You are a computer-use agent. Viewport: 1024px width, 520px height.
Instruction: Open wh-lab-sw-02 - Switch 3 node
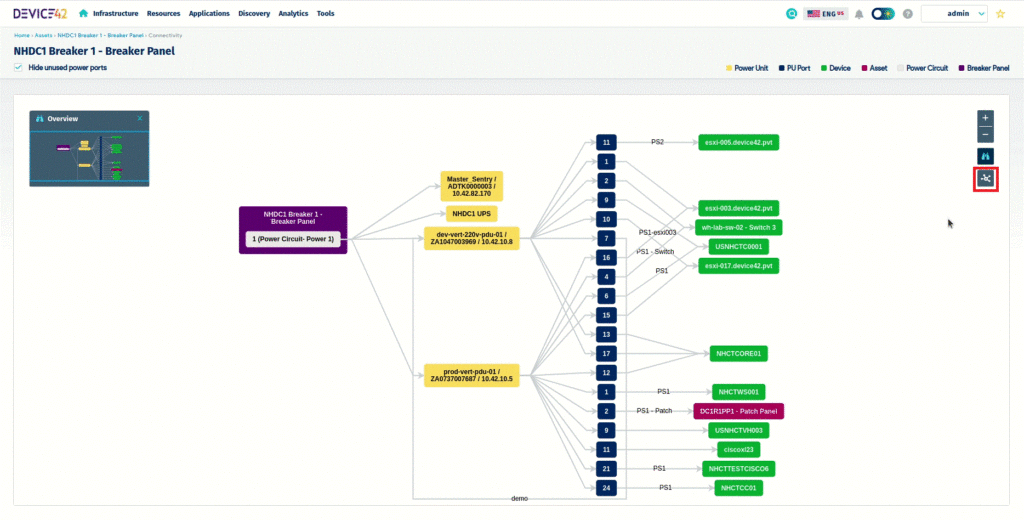(739, 227)
